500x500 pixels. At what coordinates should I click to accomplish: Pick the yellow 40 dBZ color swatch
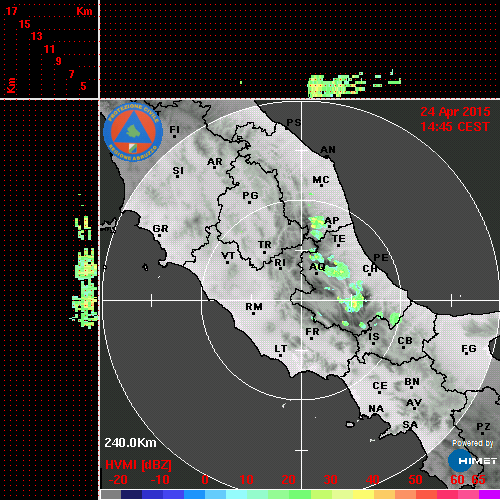[x=363, y=494]
